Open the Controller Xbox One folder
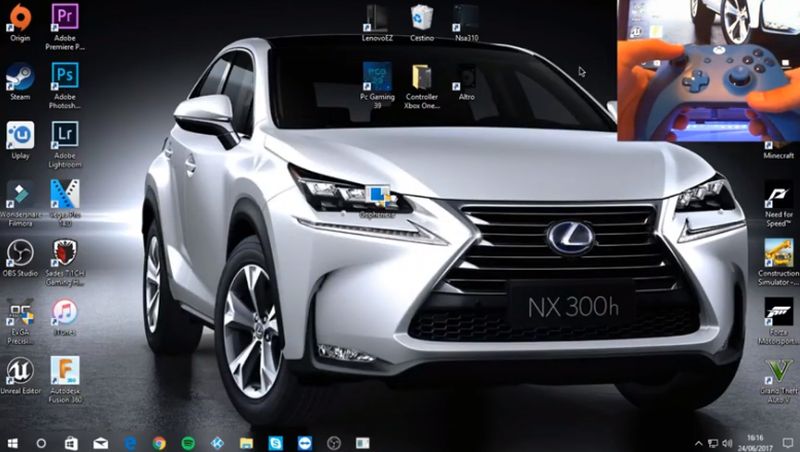 tap(422, 85)
